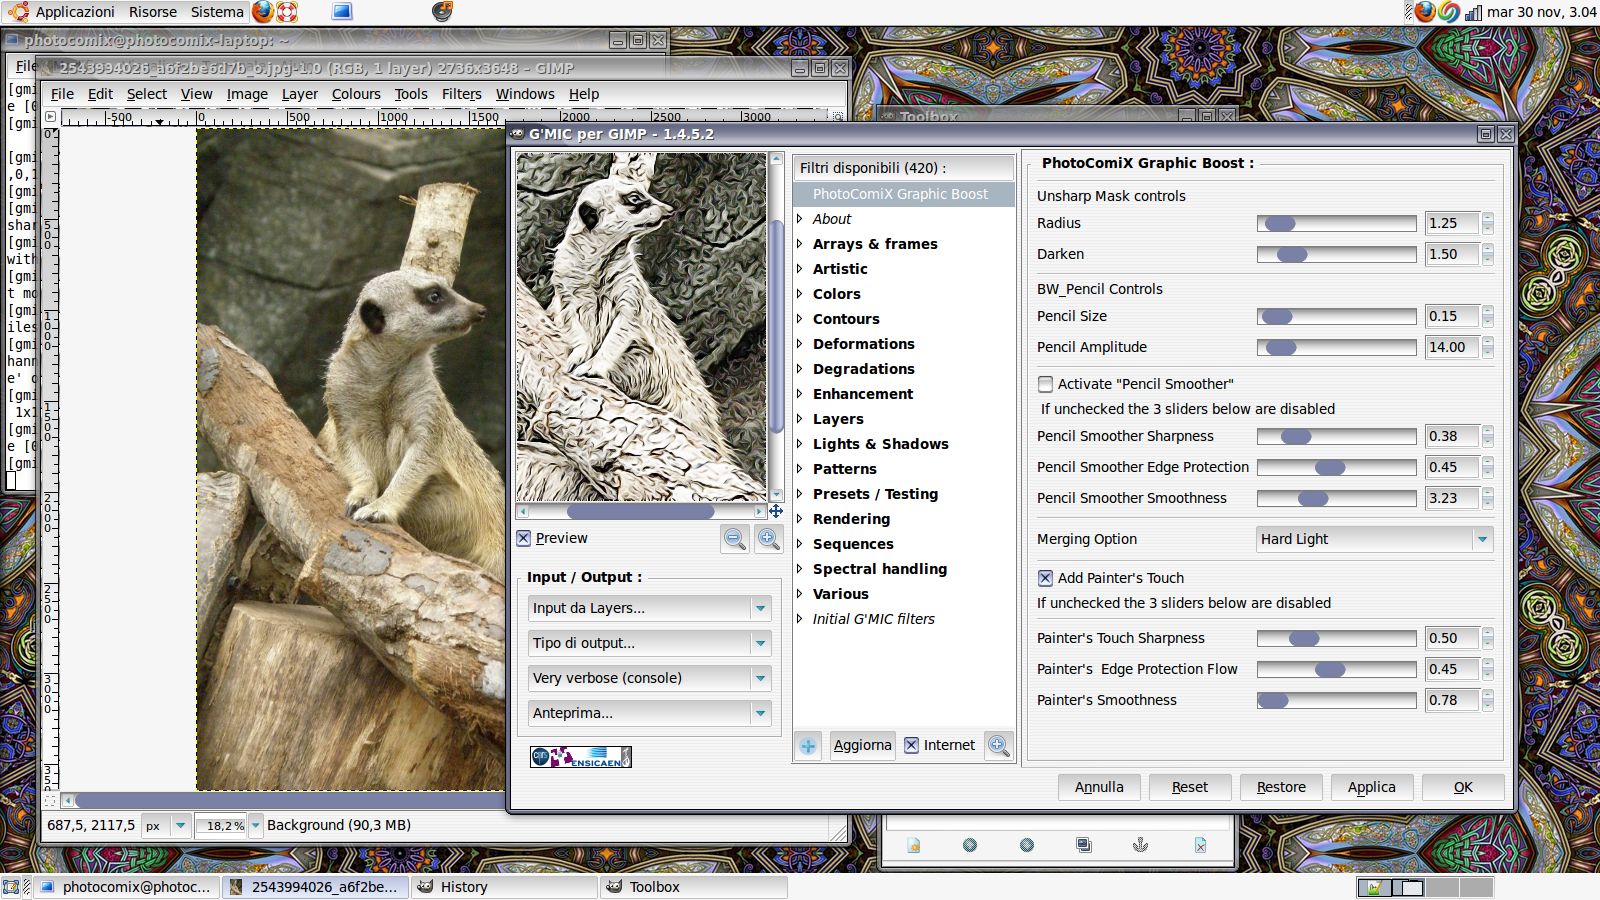Toggle the Preview checkbox
This screenshot has width=1600, height=900.
coord(524,538)
